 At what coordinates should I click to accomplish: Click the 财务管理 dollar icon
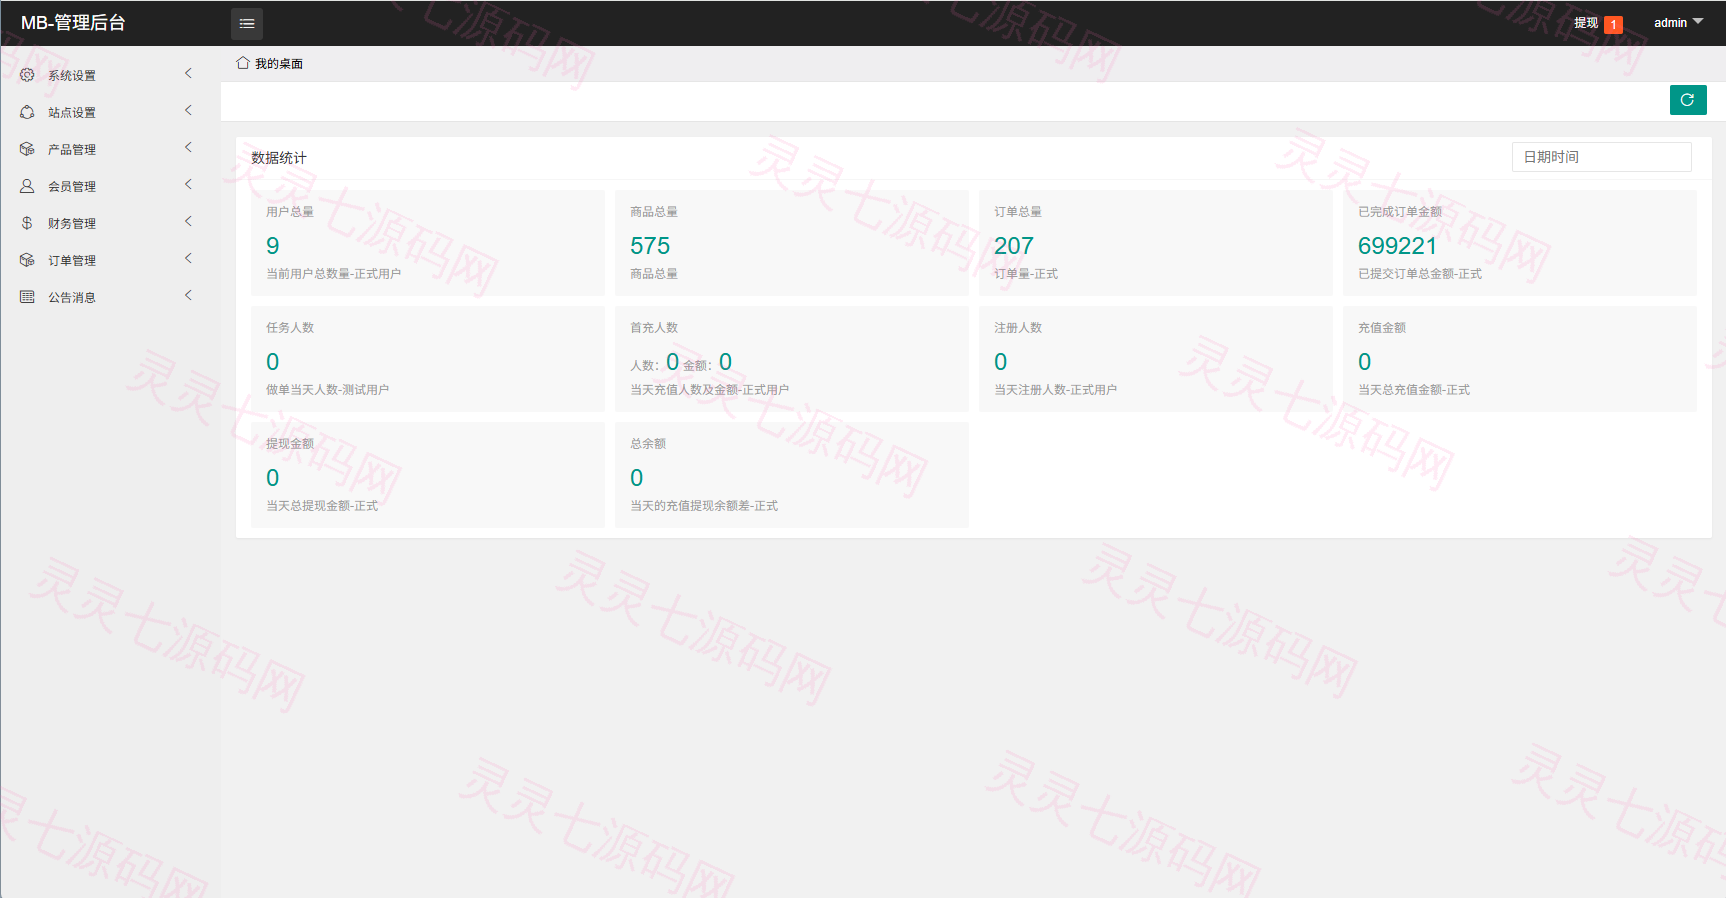[x=27, y=223]
